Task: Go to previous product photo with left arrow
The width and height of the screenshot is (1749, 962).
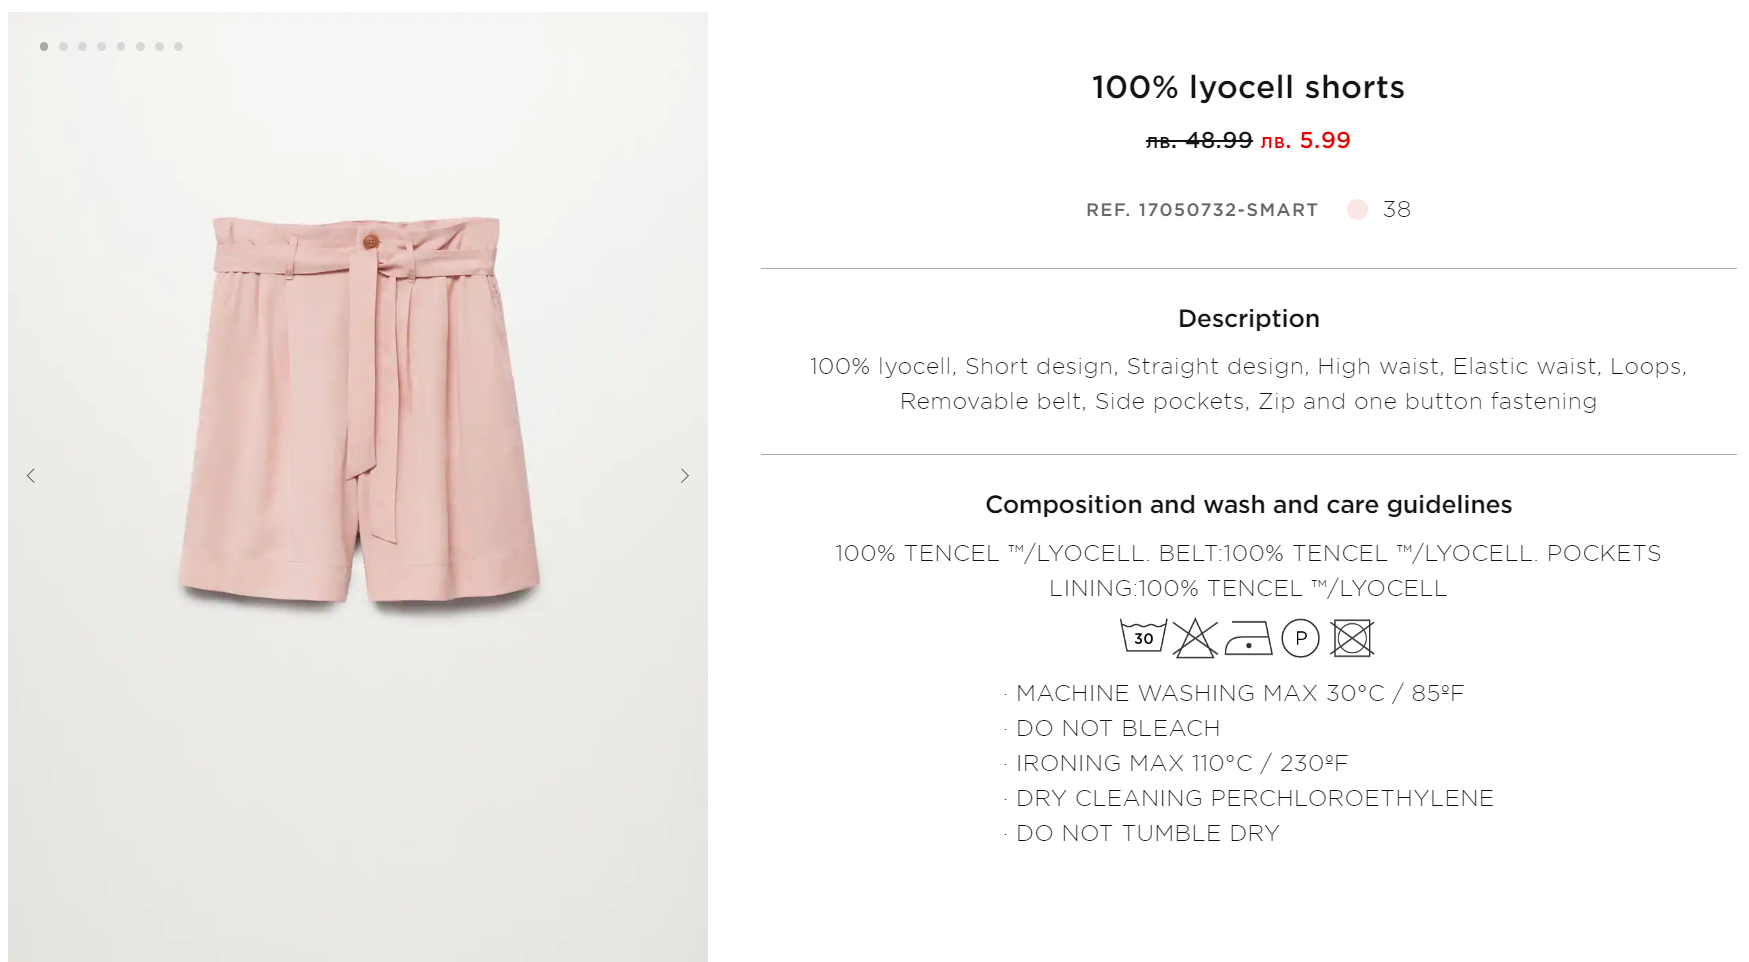Action: 31,476
